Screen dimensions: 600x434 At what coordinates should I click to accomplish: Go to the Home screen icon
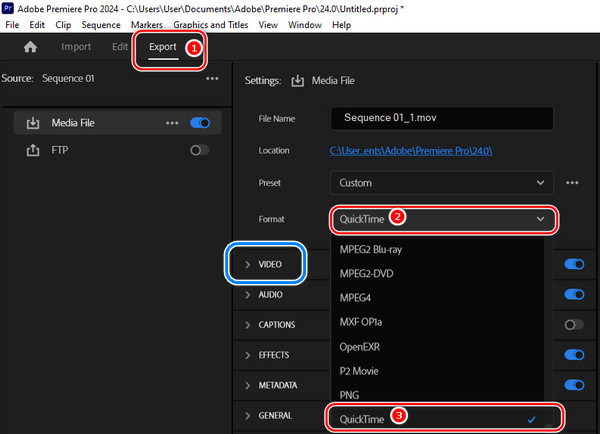[30, 47]
